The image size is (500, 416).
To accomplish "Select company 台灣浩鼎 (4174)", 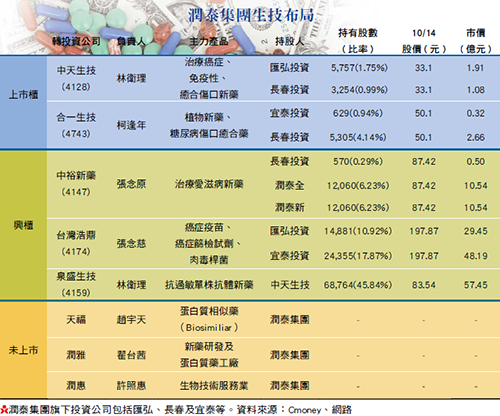I will [76, 243].
